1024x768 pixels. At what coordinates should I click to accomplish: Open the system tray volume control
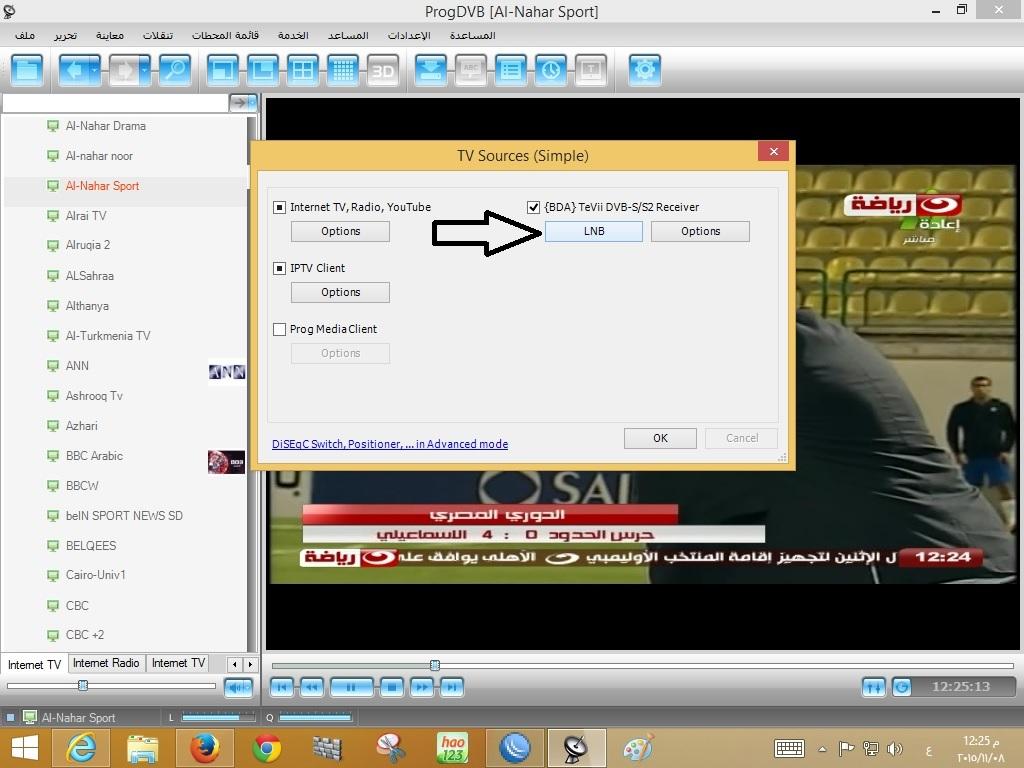click(895, 748)
